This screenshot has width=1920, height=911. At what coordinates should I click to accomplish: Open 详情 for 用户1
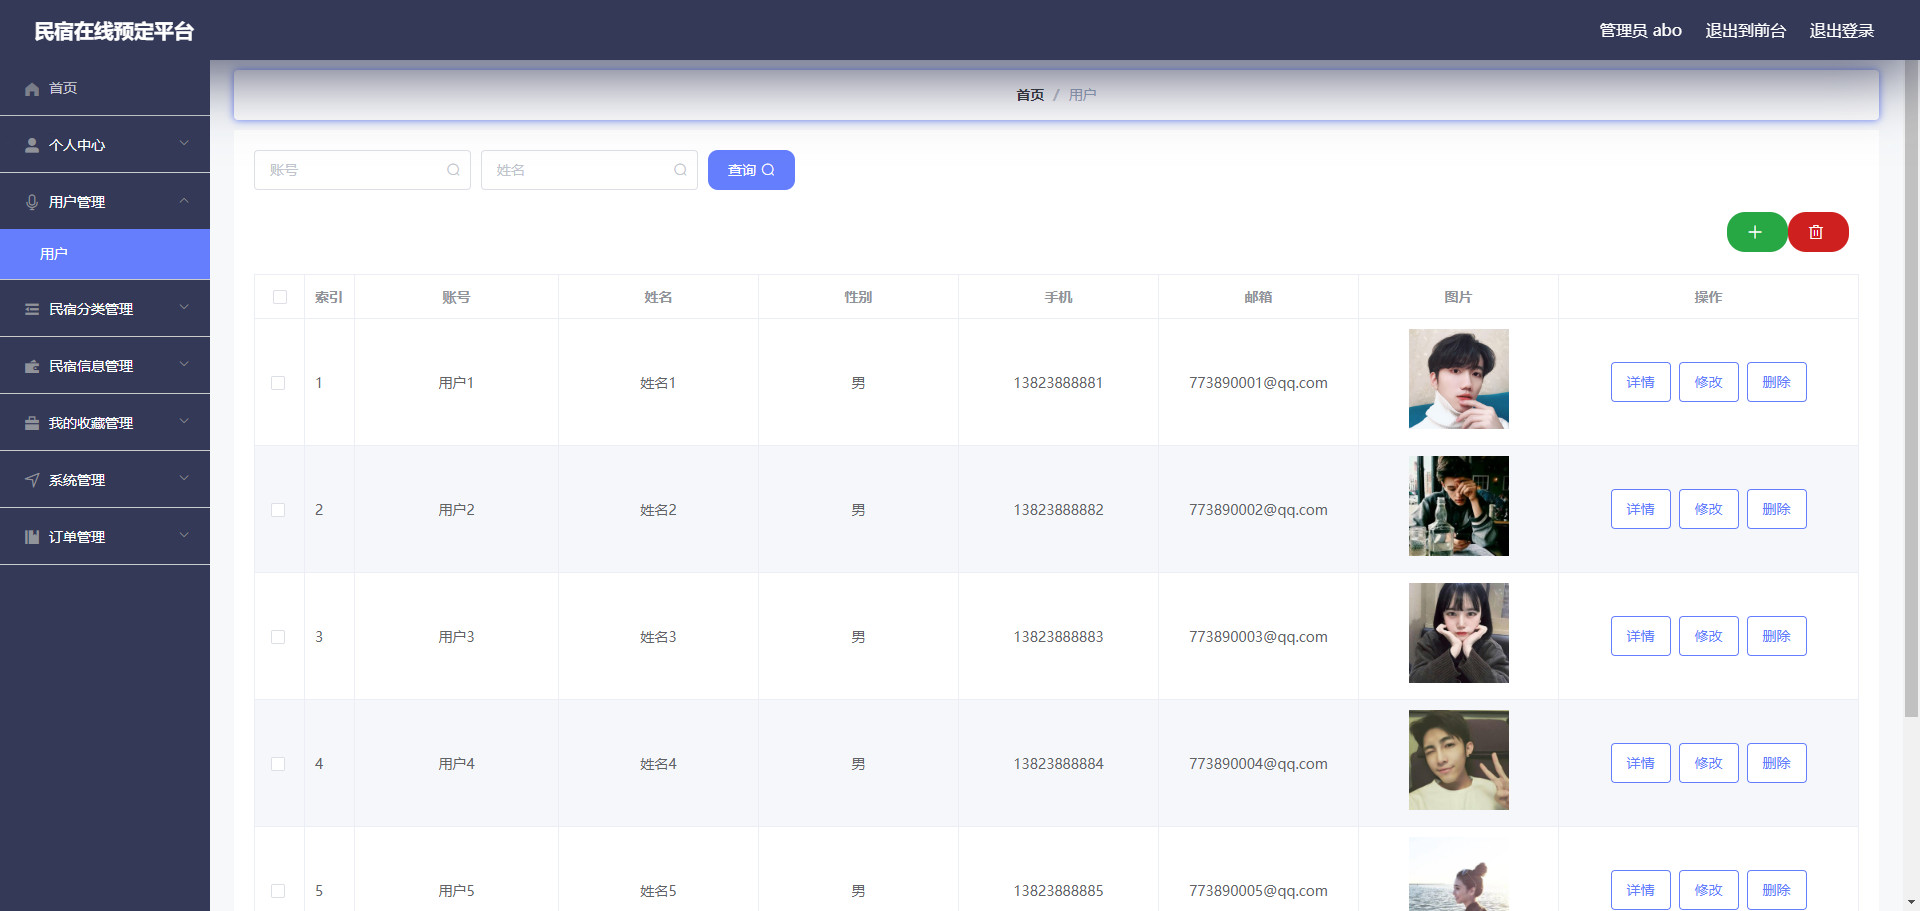coord(1641,382)
